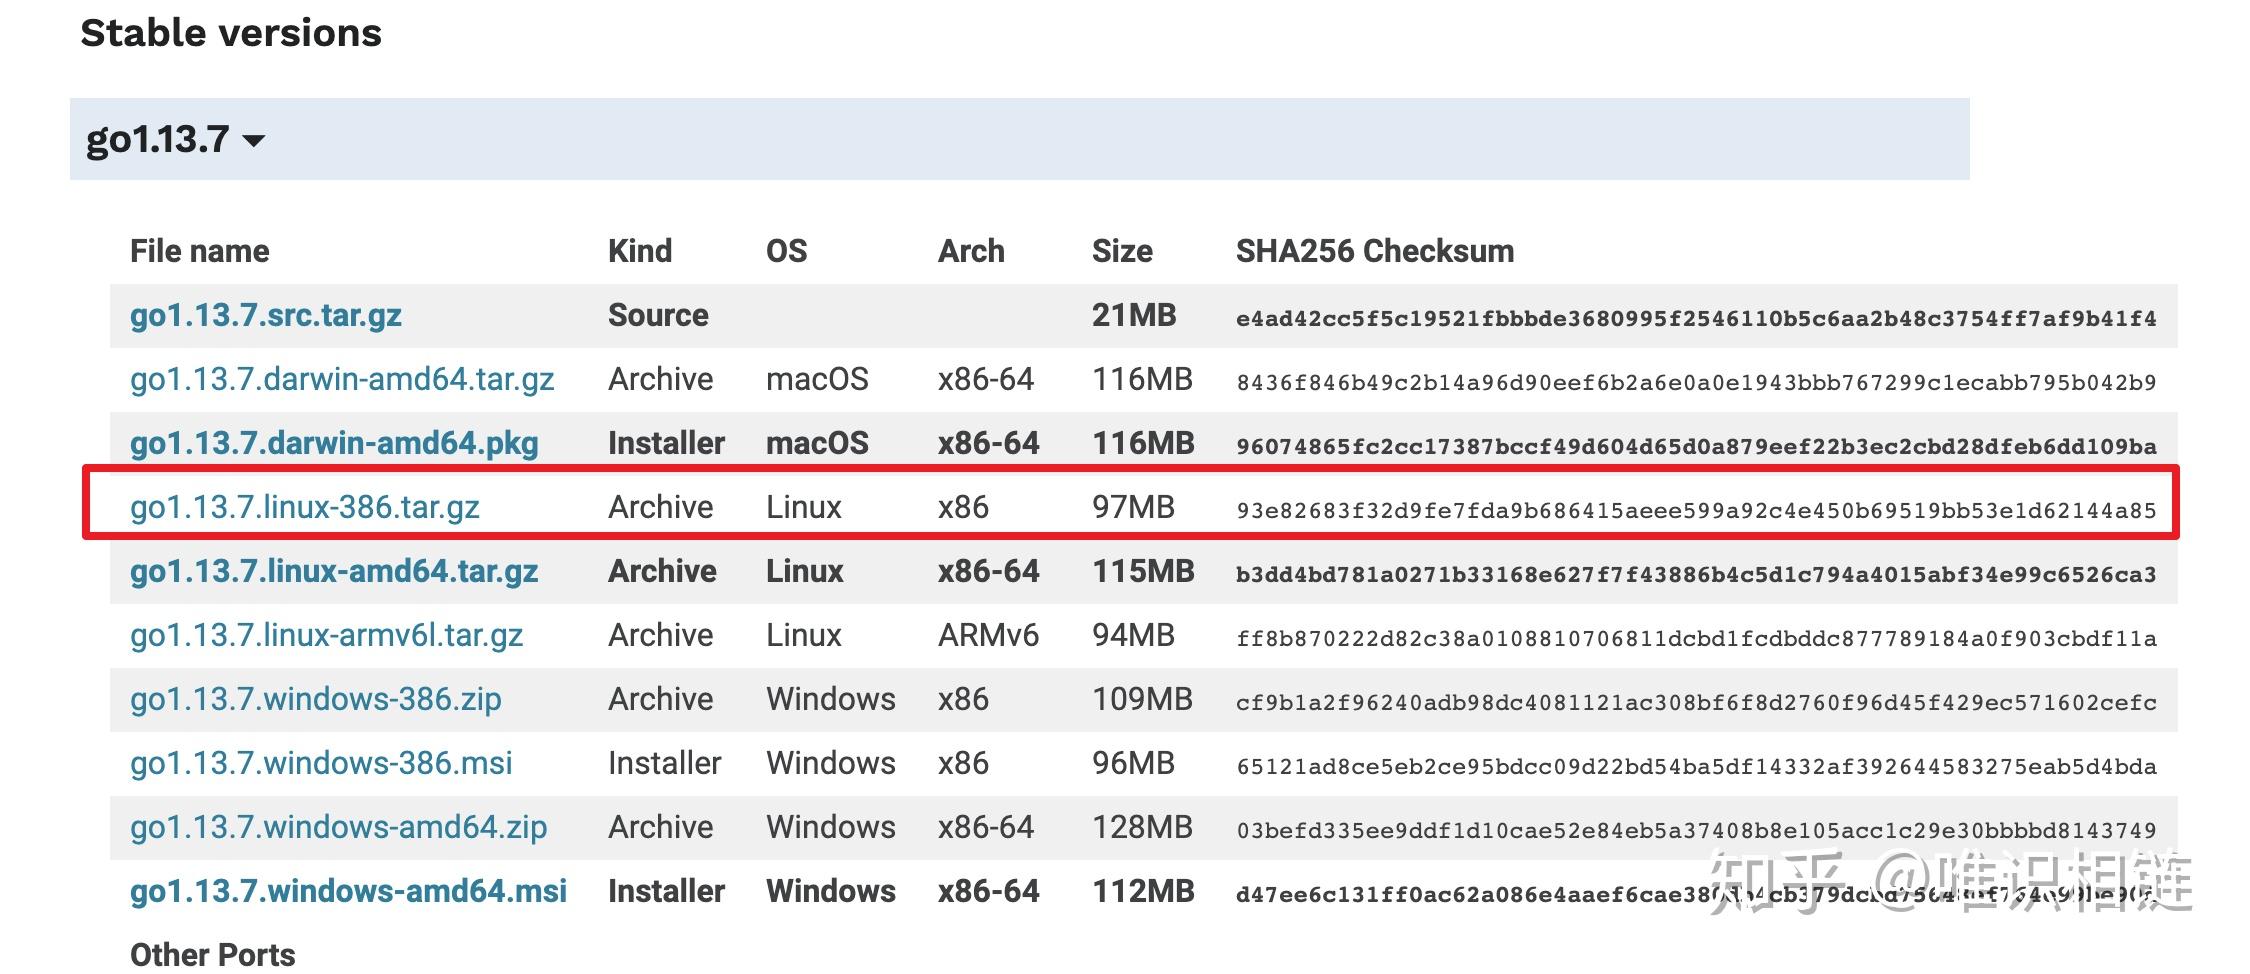Open go1.13.7.linux-armv6l.tar.gz link

coord(327,636)
